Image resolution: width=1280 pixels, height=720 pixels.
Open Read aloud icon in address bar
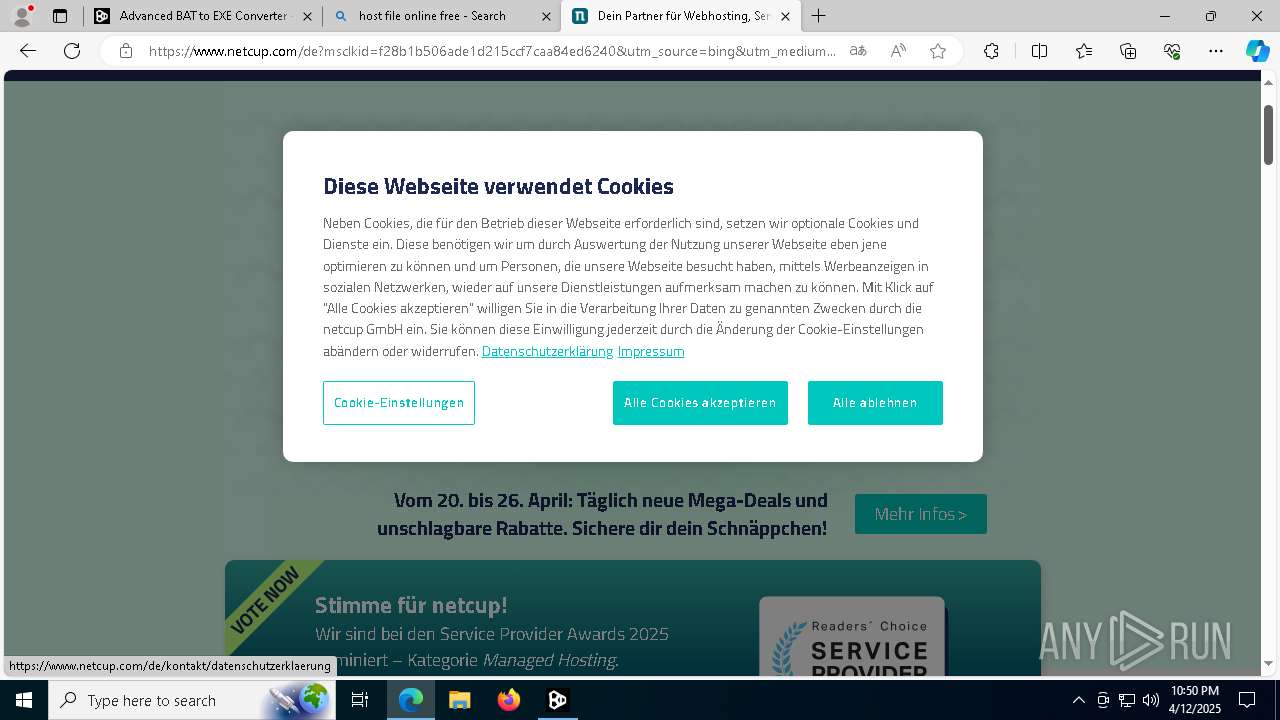tap(898, 51)
